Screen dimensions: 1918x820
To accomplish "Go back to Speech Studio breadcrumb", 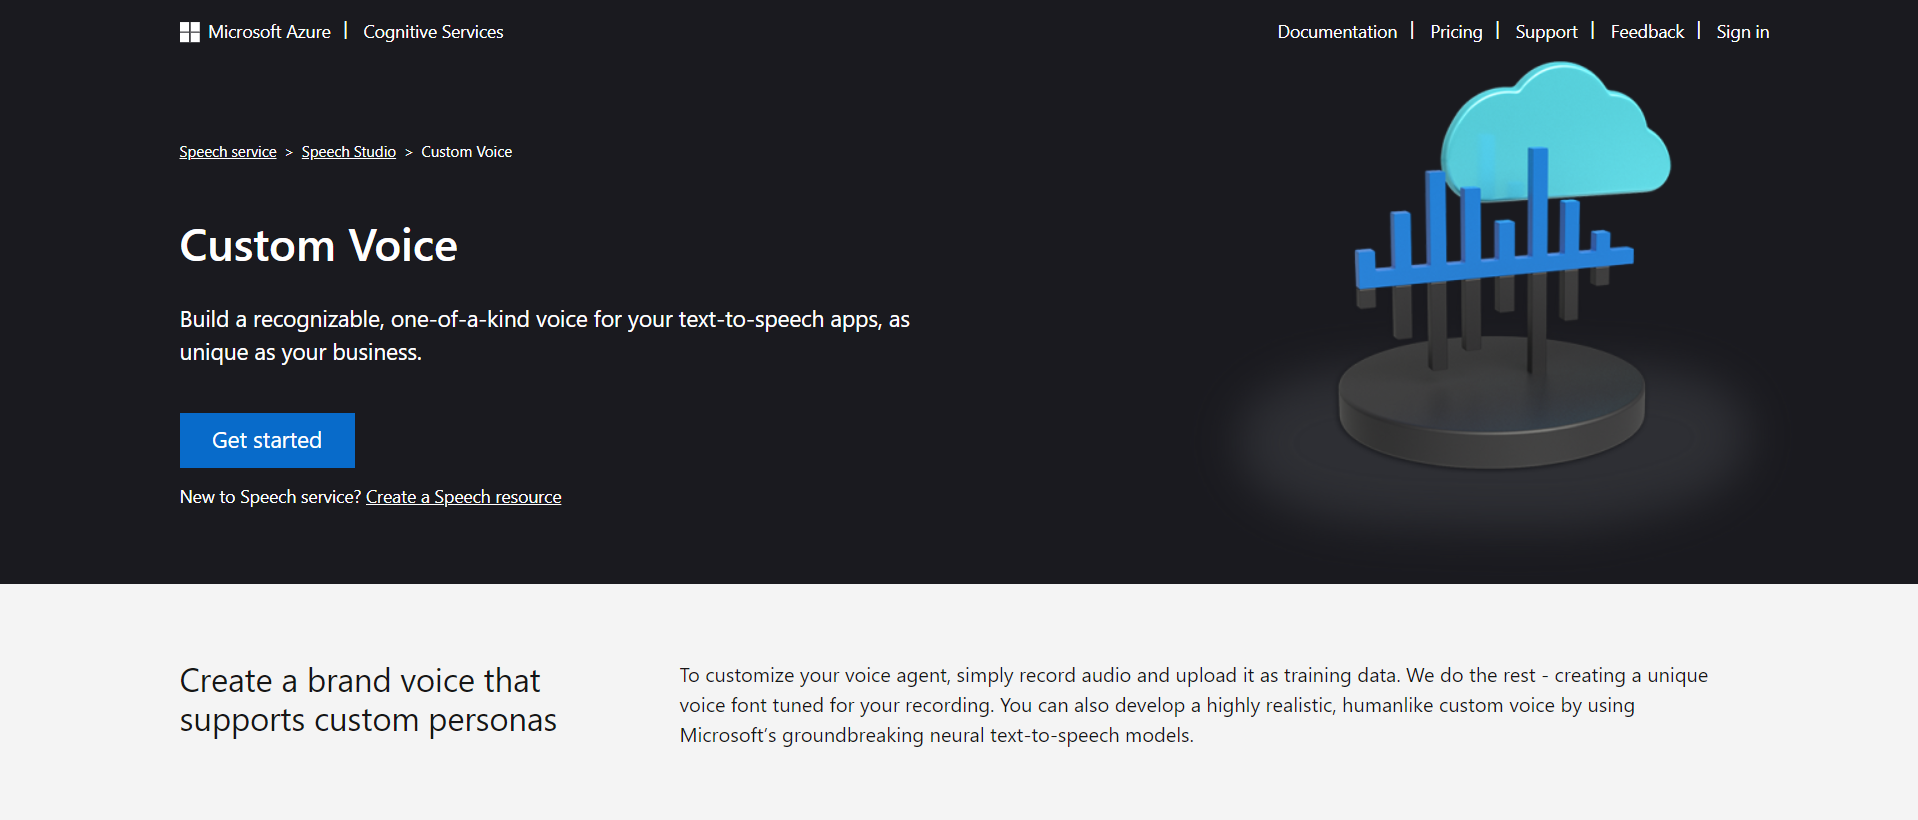I will pyautogui.click(x=348, y=152).
